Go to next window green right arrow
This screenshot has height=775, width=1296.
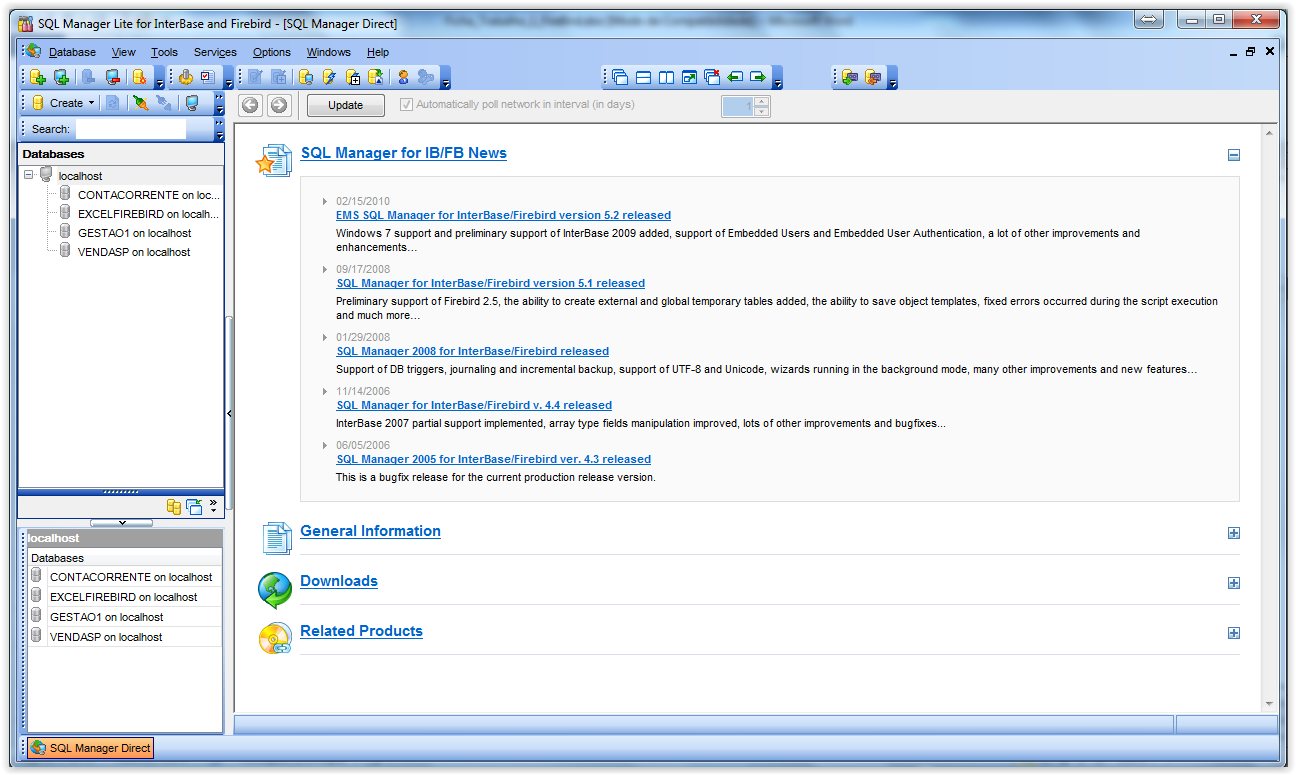[x=758, y=77]
